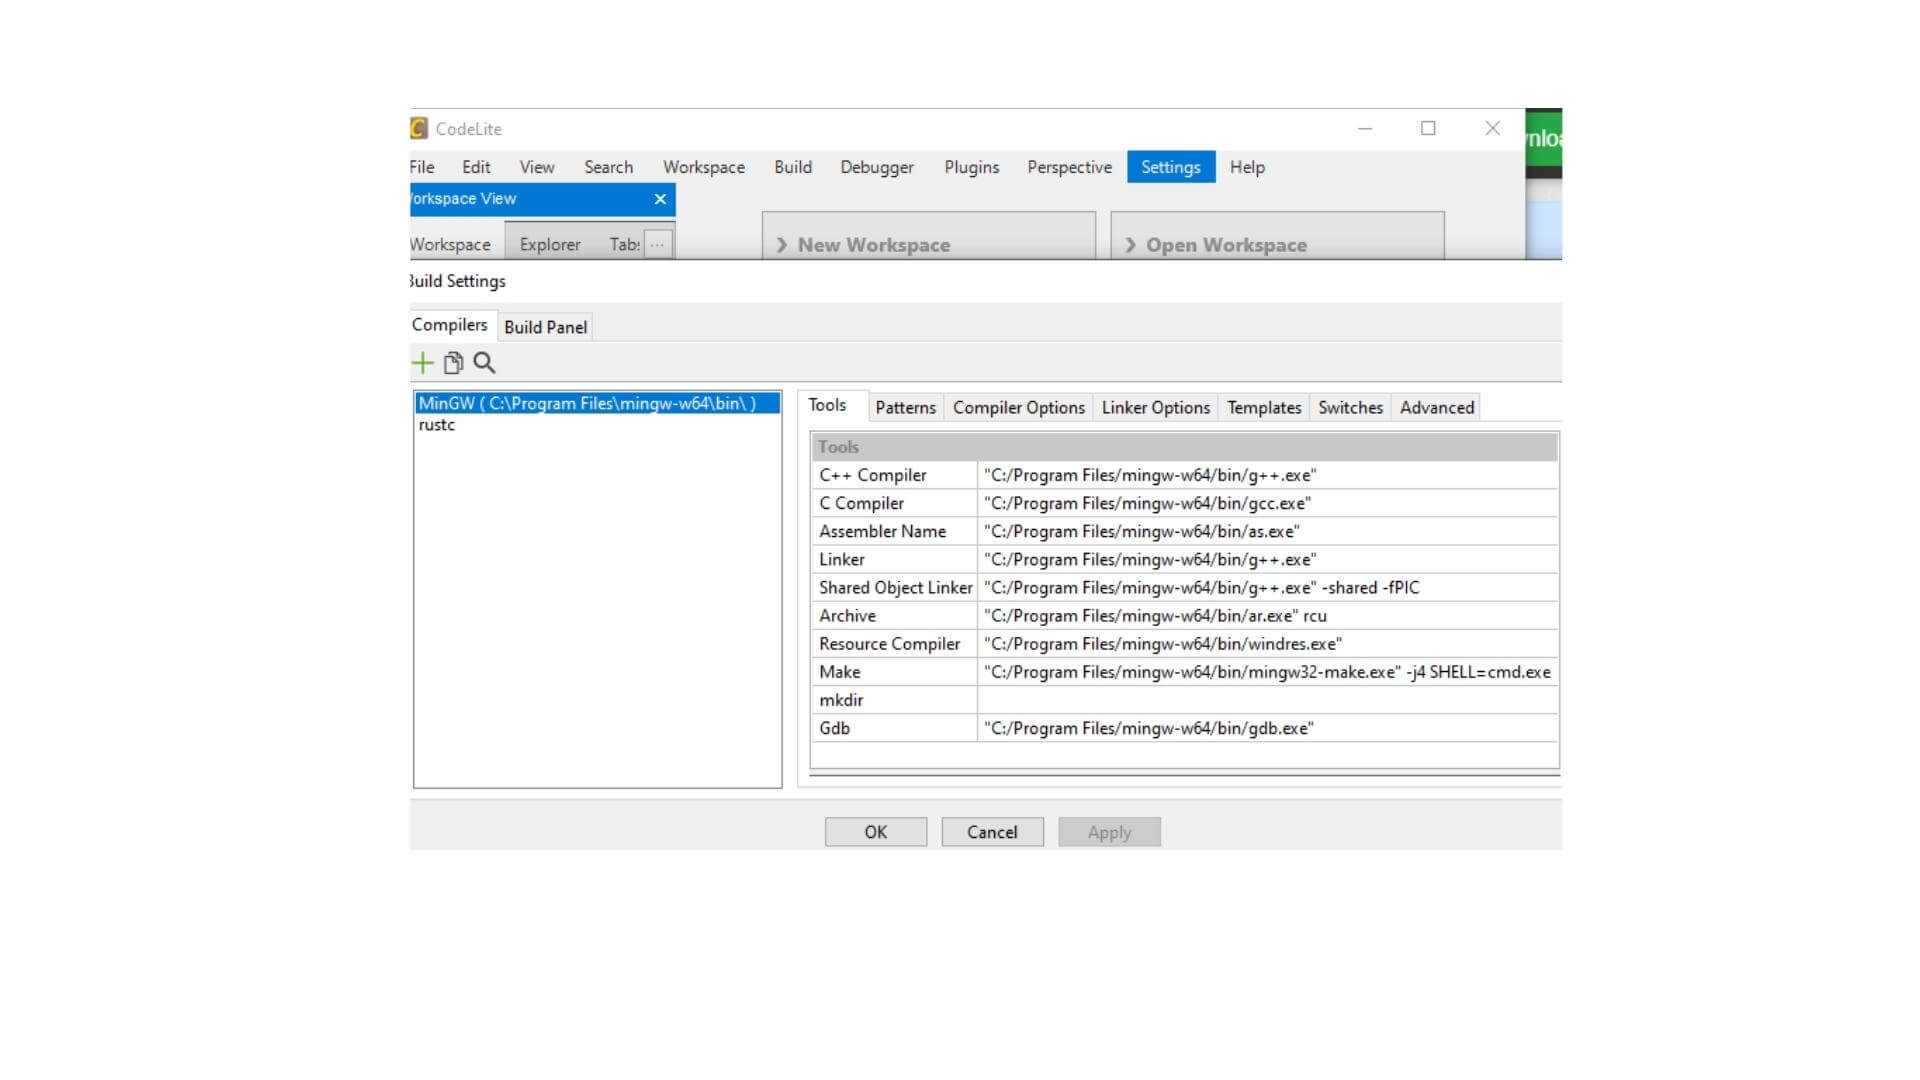
Task: Select the rustc compiler entry
Action: pyautogui.click(x=597, y=425)
